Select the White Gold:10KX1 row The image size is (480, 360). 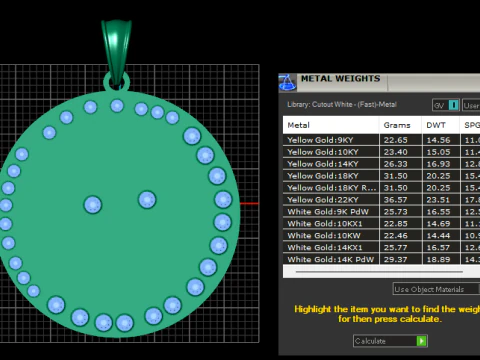click(x=381, y=224)
